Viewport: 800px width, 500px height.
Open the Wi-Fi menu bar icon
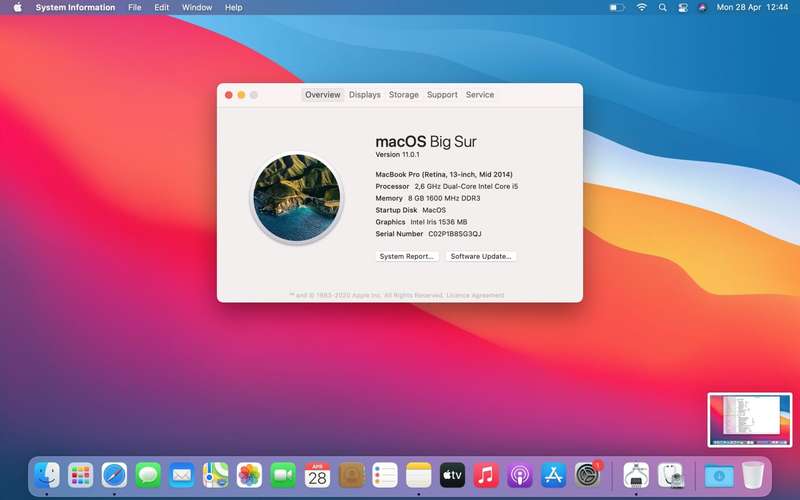point(642,8)
